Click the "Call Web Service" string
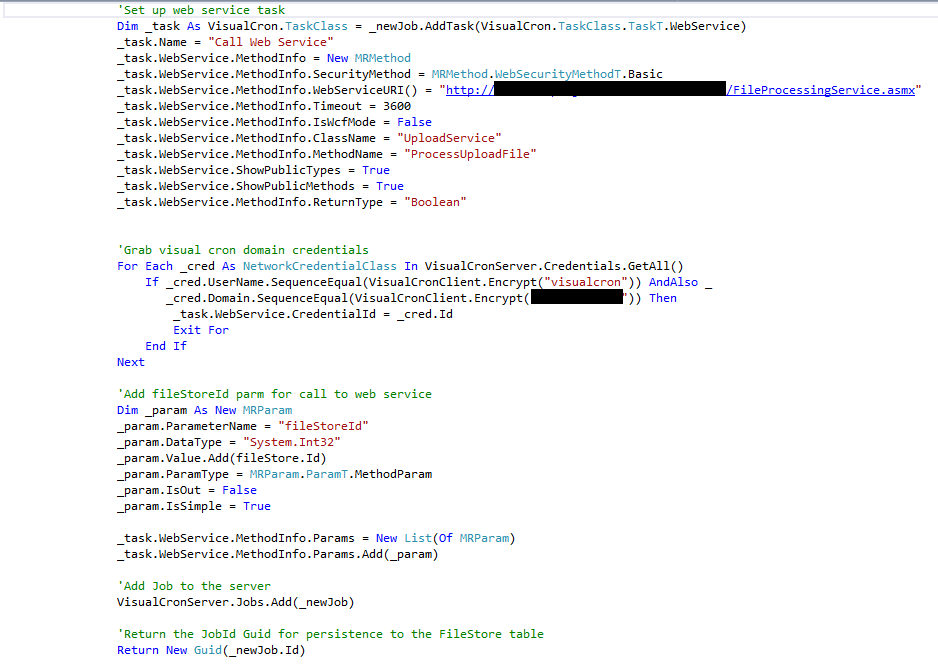 point(269,42)
